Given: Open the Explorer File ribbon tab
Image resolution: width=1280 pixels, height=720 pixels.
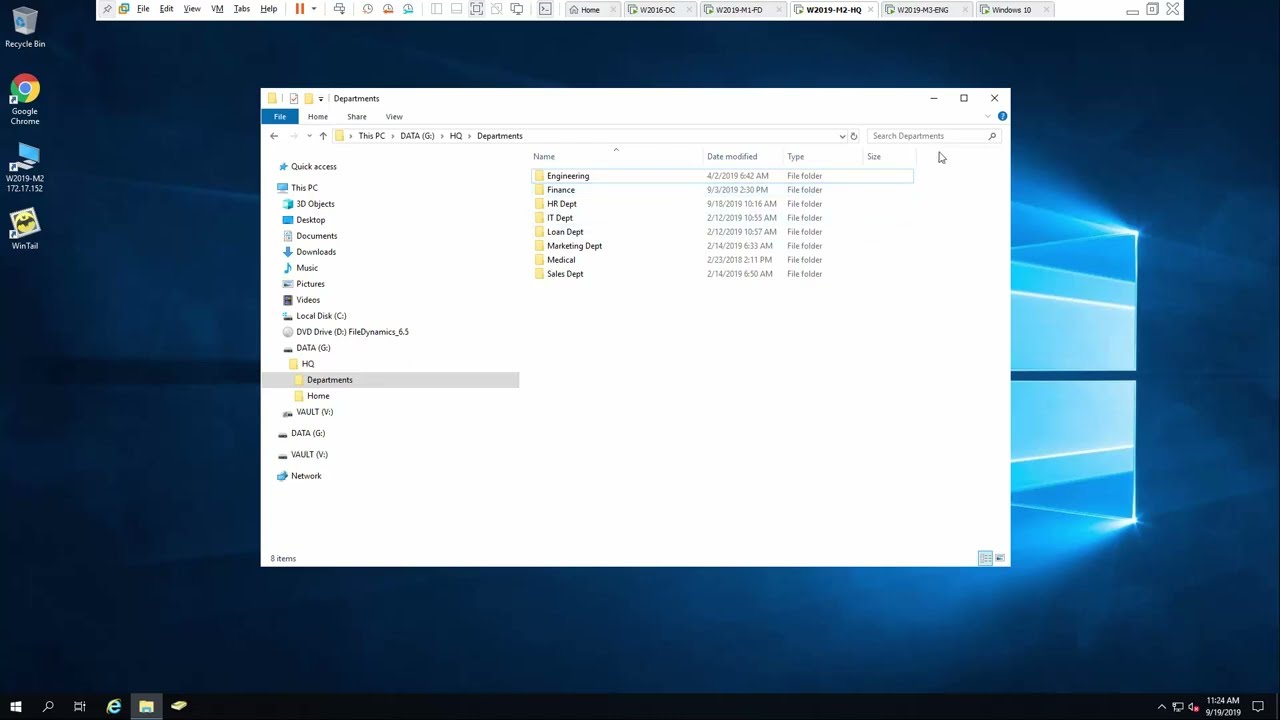Looking at the screenshot, I should point(280,117).
